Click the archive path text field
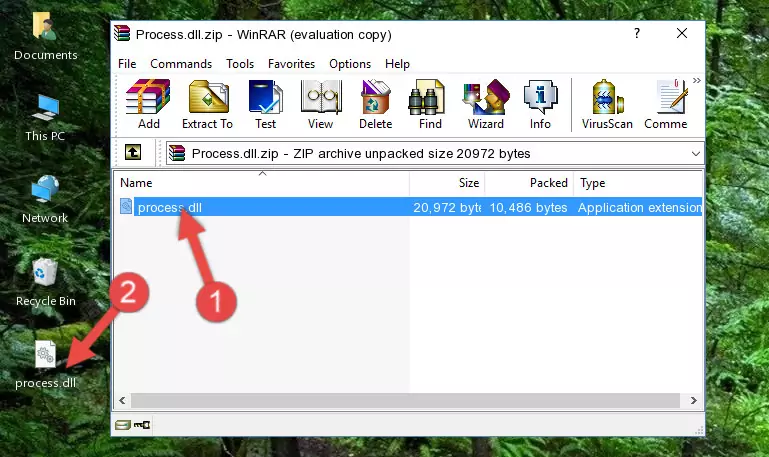This screenshot has height=457, width=769. pos(435,154)
